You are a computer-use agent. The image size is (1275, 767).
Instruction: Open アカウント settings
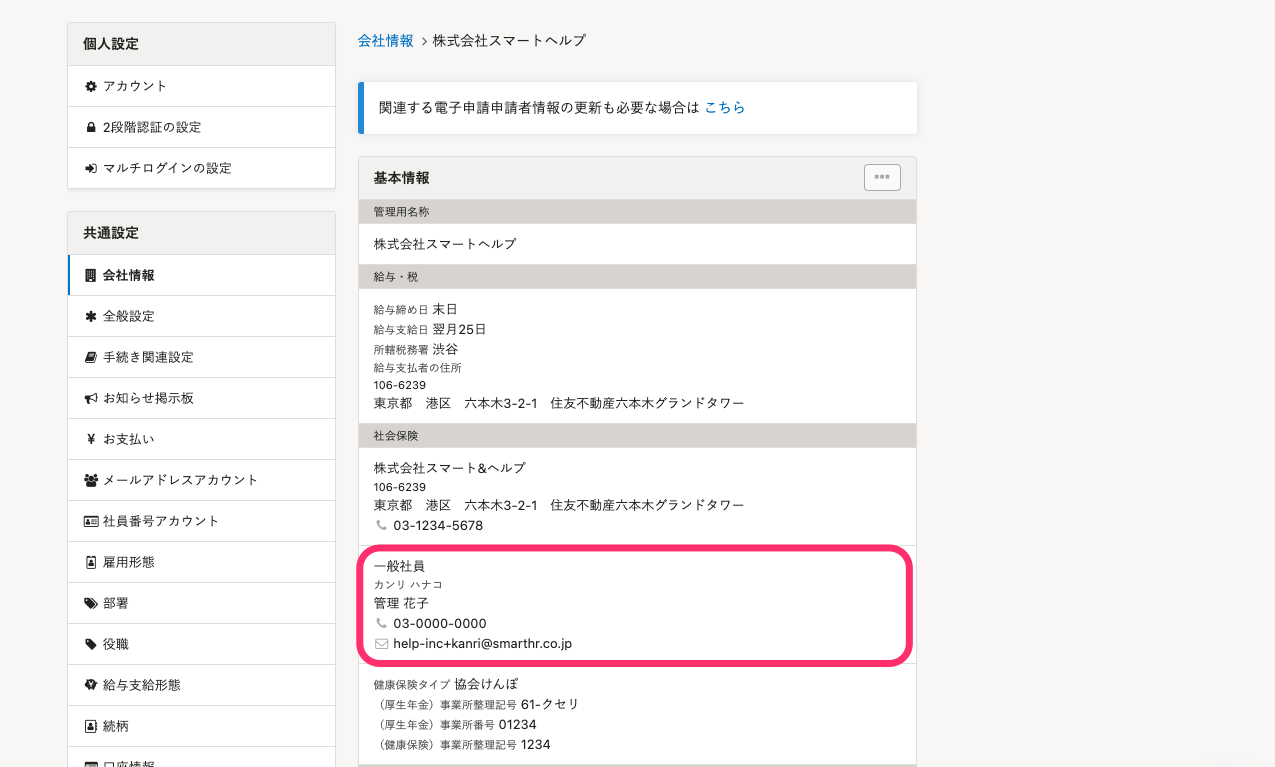(201, 86)
